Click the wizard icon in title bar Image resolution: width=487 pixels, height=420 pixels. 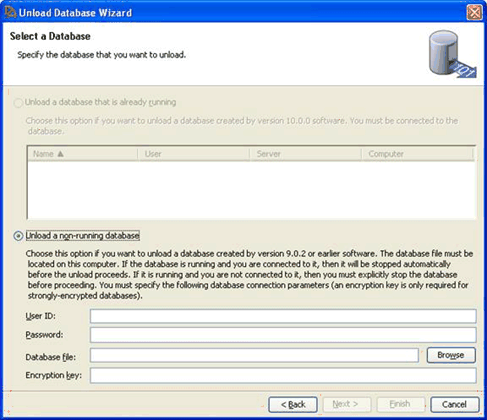pyautogui.click(x=10, y=13)
